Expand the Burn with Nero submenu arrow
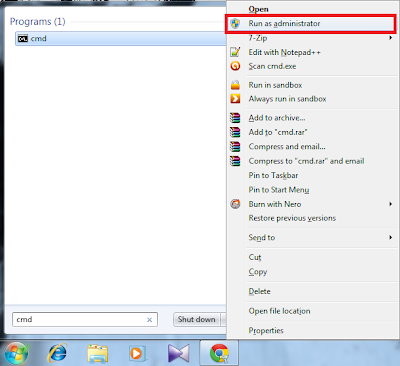Image resolution: width=400 pixels, height=366 pixels. tap(390, 204)
